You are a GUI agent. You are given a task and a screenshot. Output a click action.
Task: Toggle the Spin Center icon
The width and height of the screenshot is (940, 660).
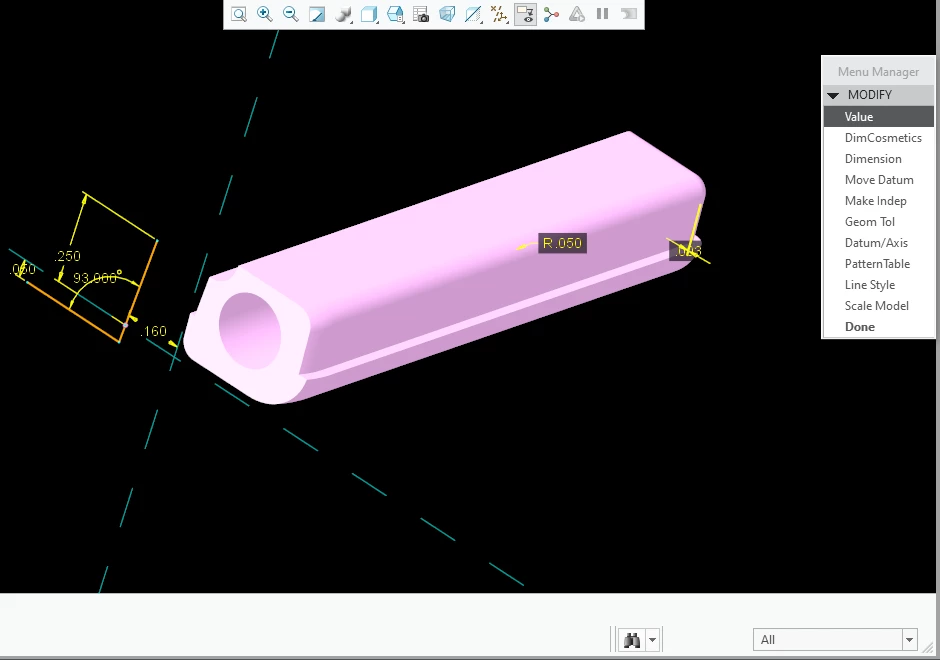click(x=551, y=14)
